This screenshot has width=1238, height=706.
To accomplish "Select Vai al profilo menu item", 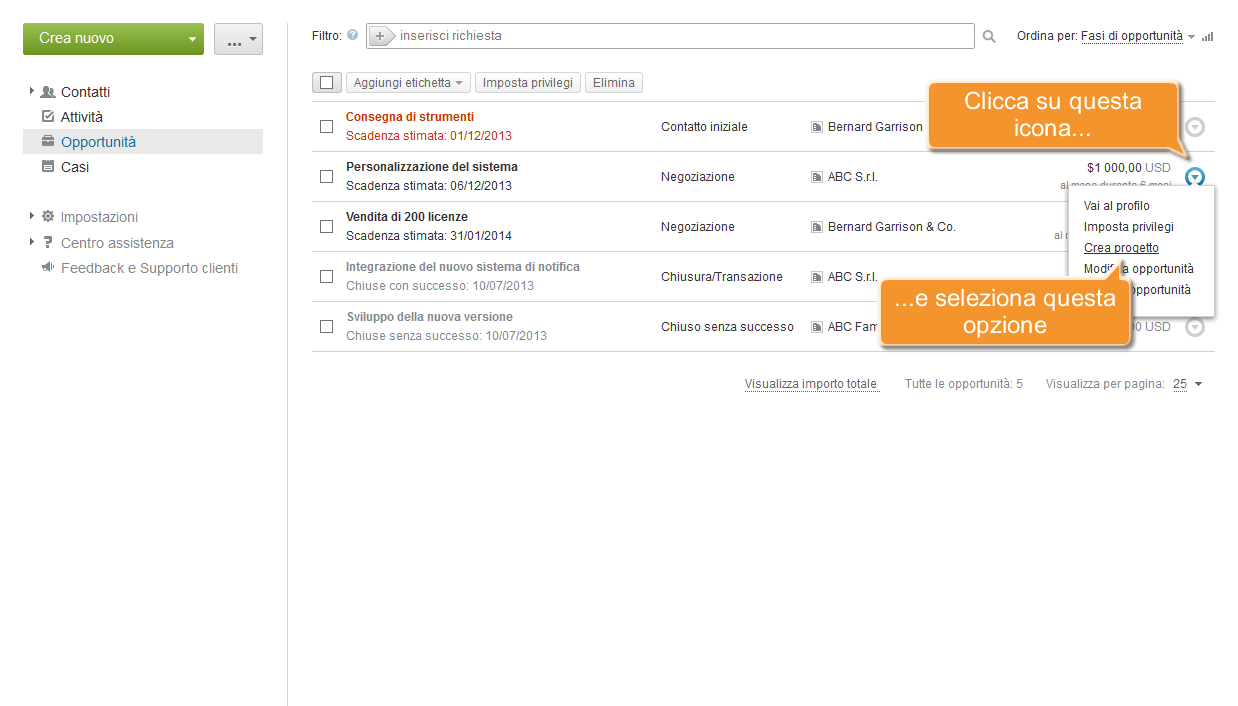I will click(1117, 206).
